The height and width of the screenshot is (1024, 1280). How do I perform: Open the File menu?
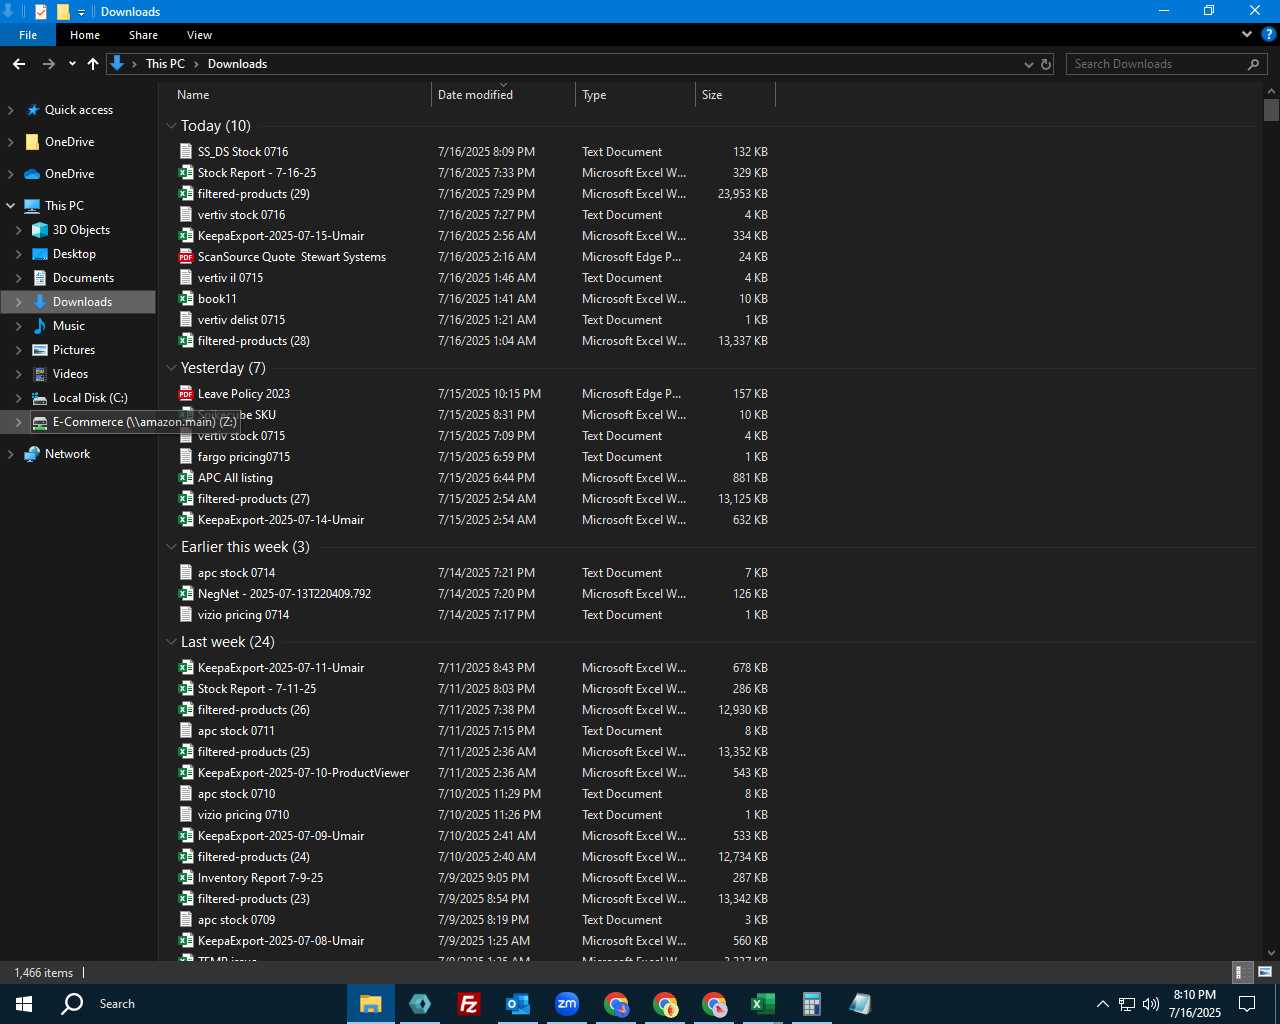click(x=28, y=35)
